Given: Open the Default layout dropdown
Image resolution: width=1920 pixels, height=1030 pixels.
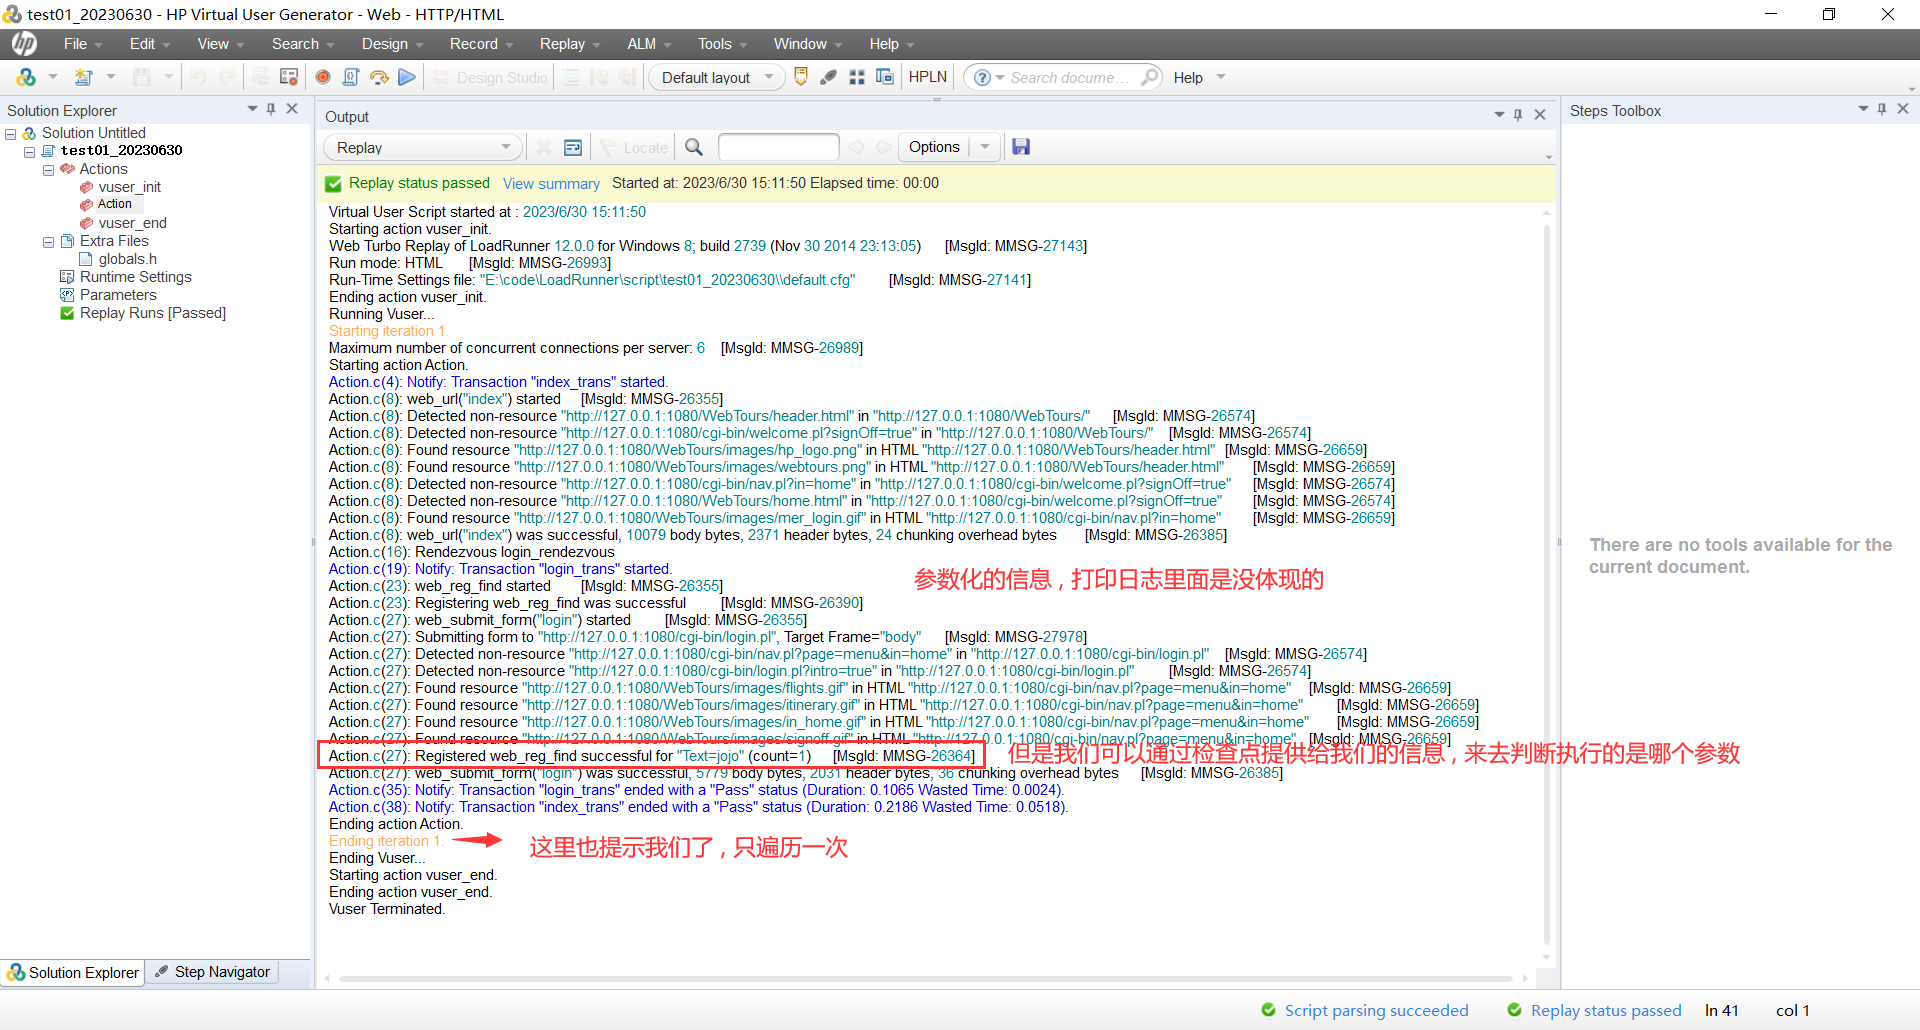Looking at the screenshot, I should point(717,77).
